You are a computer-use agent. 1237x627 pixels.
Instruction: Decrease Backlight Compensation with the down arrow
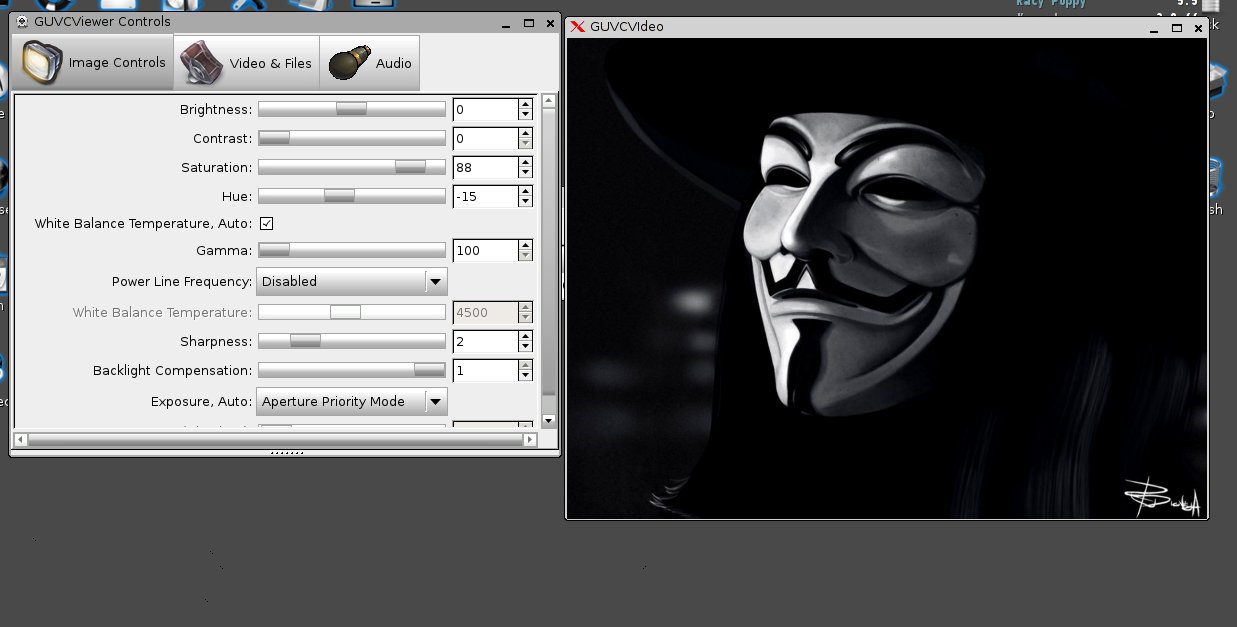[525, 376]
